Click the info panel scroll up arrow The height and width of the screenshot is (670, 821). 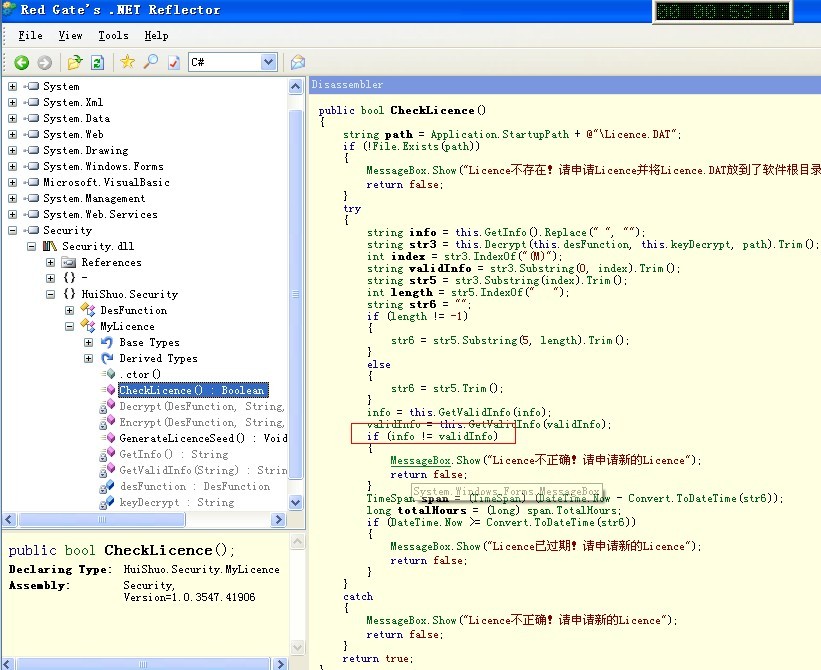pos(297,541)
